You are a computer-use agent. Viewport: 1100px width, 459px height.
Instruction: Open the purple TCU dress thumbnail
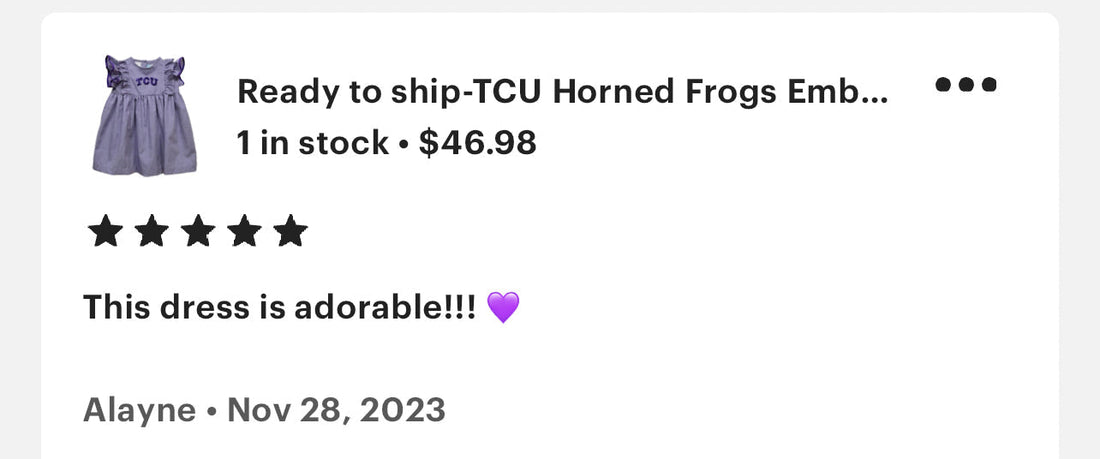coord(145,116)
